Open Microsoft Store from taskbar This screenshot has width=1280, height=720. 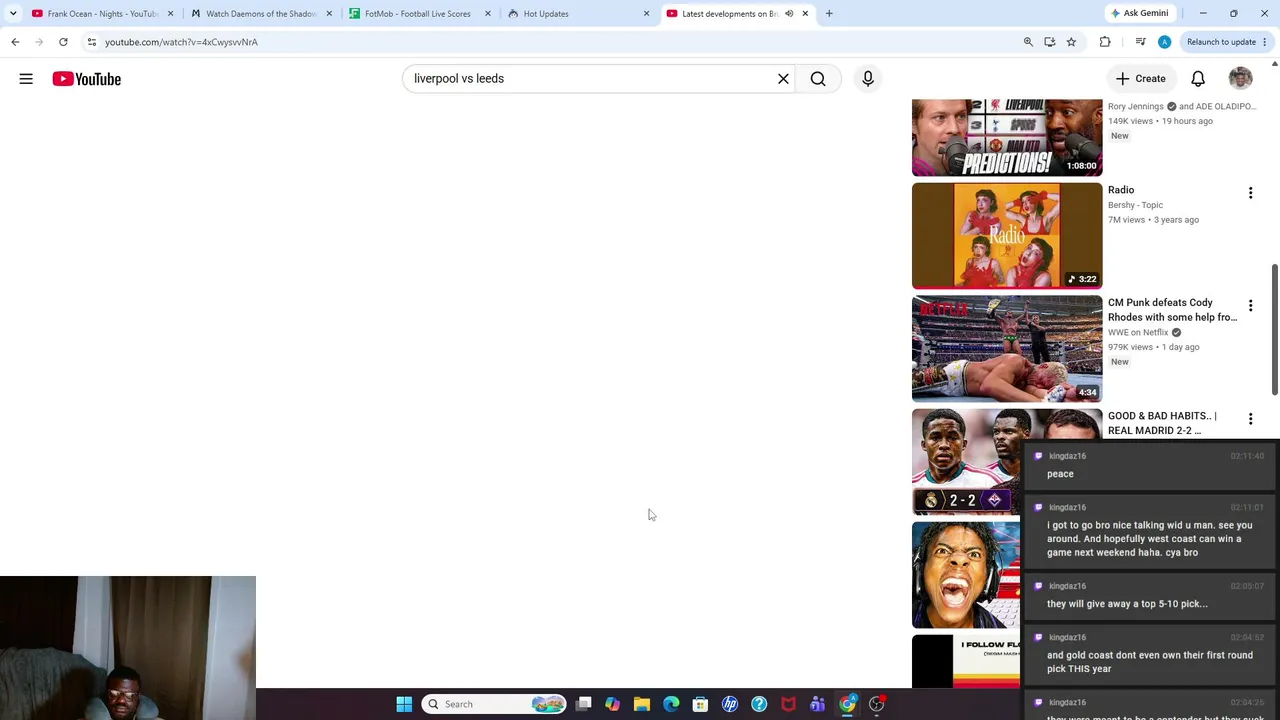pyautogui.click(x=700, y=704)
